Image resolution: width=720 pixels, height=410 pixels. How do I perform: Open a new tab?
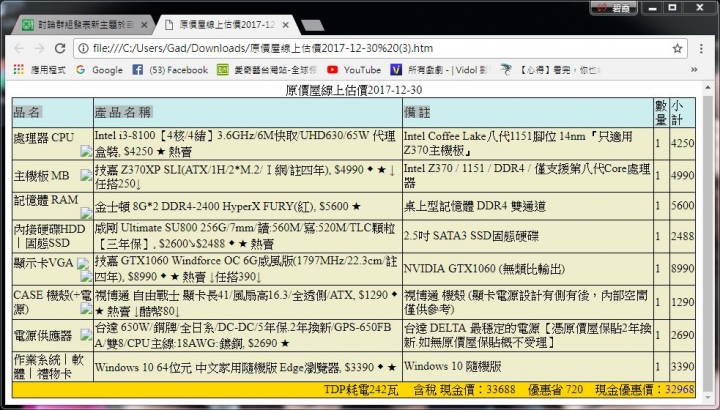point(313,25)
